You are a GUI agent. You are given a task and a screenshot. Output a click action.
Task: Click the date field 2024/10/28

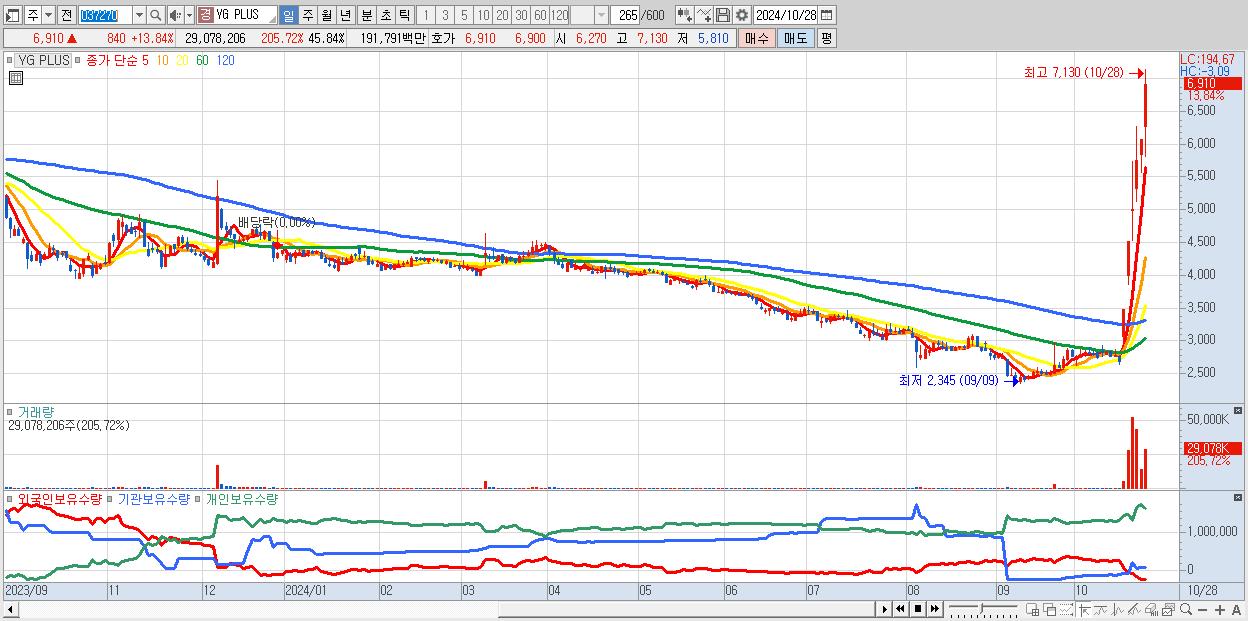[786, 15]
